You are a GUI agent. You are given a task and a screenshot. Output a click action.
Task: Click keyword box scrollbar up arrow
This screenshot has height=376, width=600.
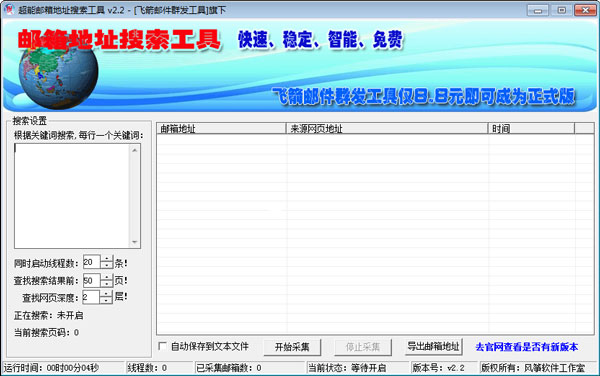135,150
